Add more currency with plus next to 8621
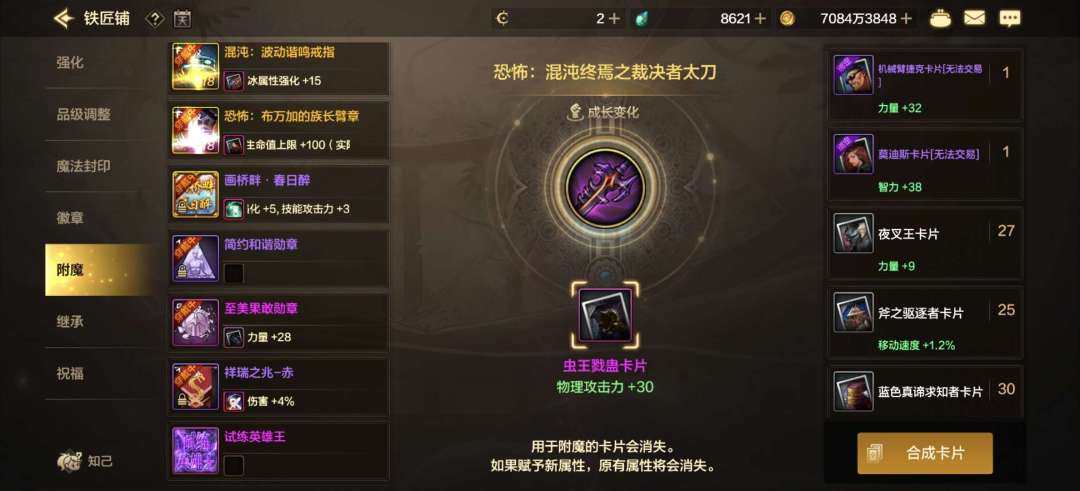This screenshot has width=1080, height=491. click(x=760, y=19)
